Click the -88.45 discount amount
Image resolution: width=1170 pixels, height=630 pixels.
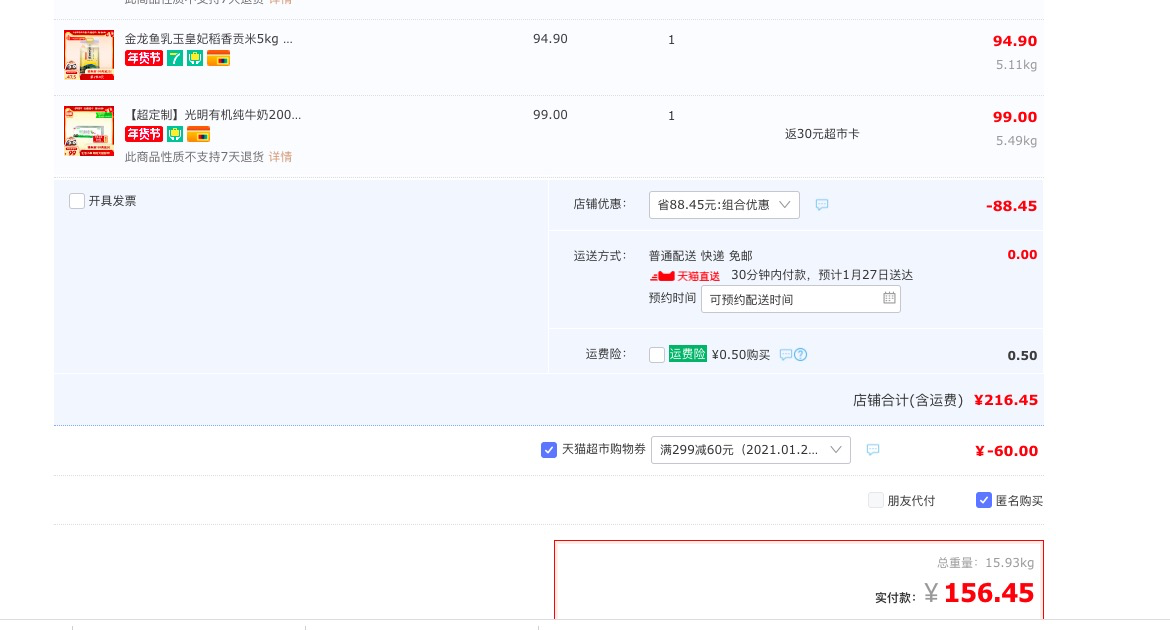1011,206
